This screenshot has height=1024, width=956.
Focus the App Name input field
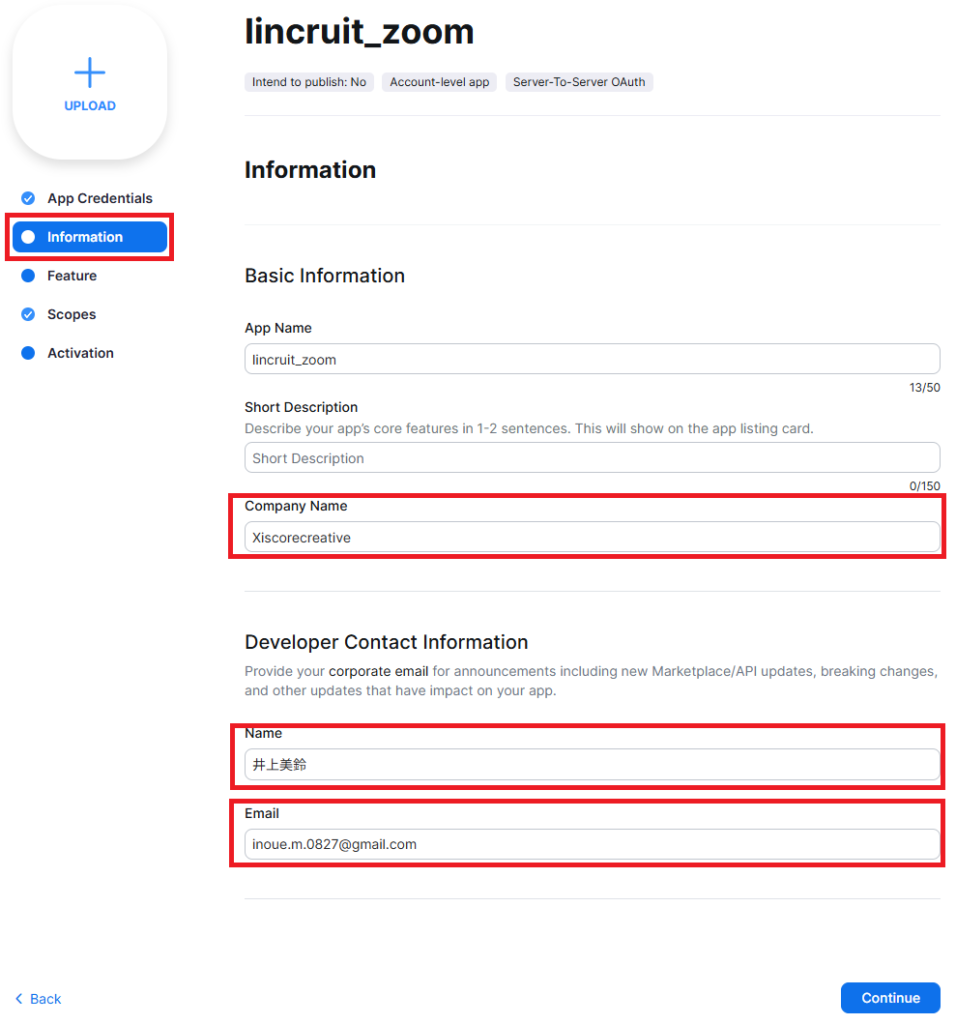[592, 359]
